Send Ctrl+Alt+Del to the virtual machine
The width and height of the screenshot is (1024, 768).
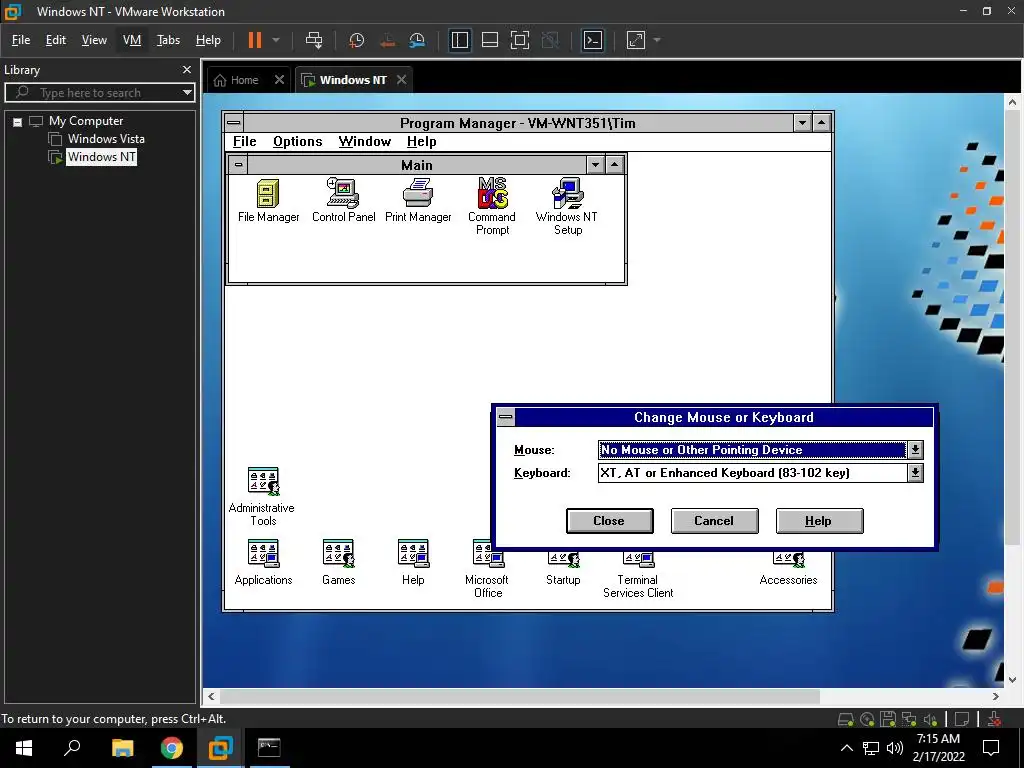point(314,40)
